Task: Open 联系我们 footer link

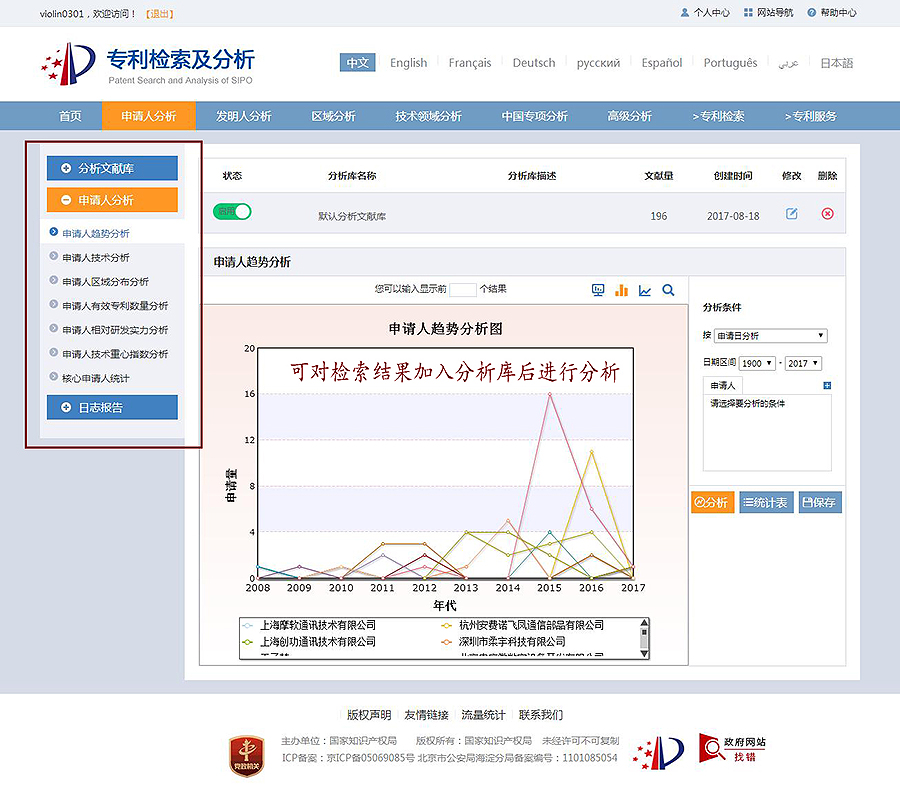Action: [x=541, y=715]
